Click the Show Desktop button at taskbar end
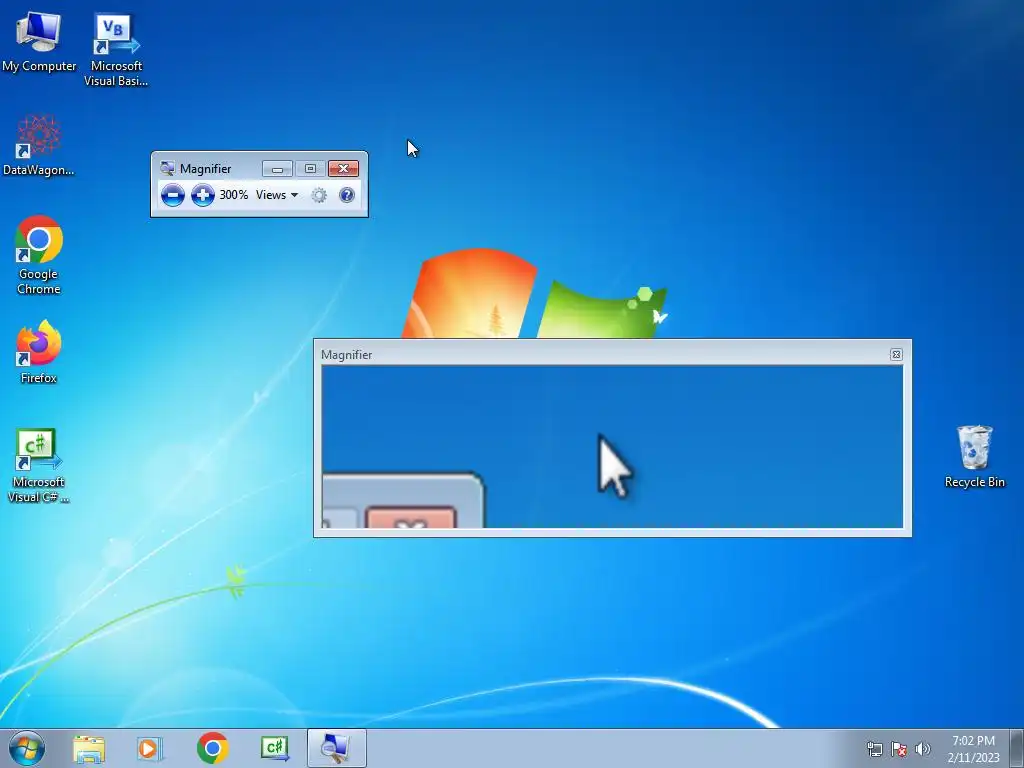This screenshot has width=1024, height=768. [x=1017, y=748]
